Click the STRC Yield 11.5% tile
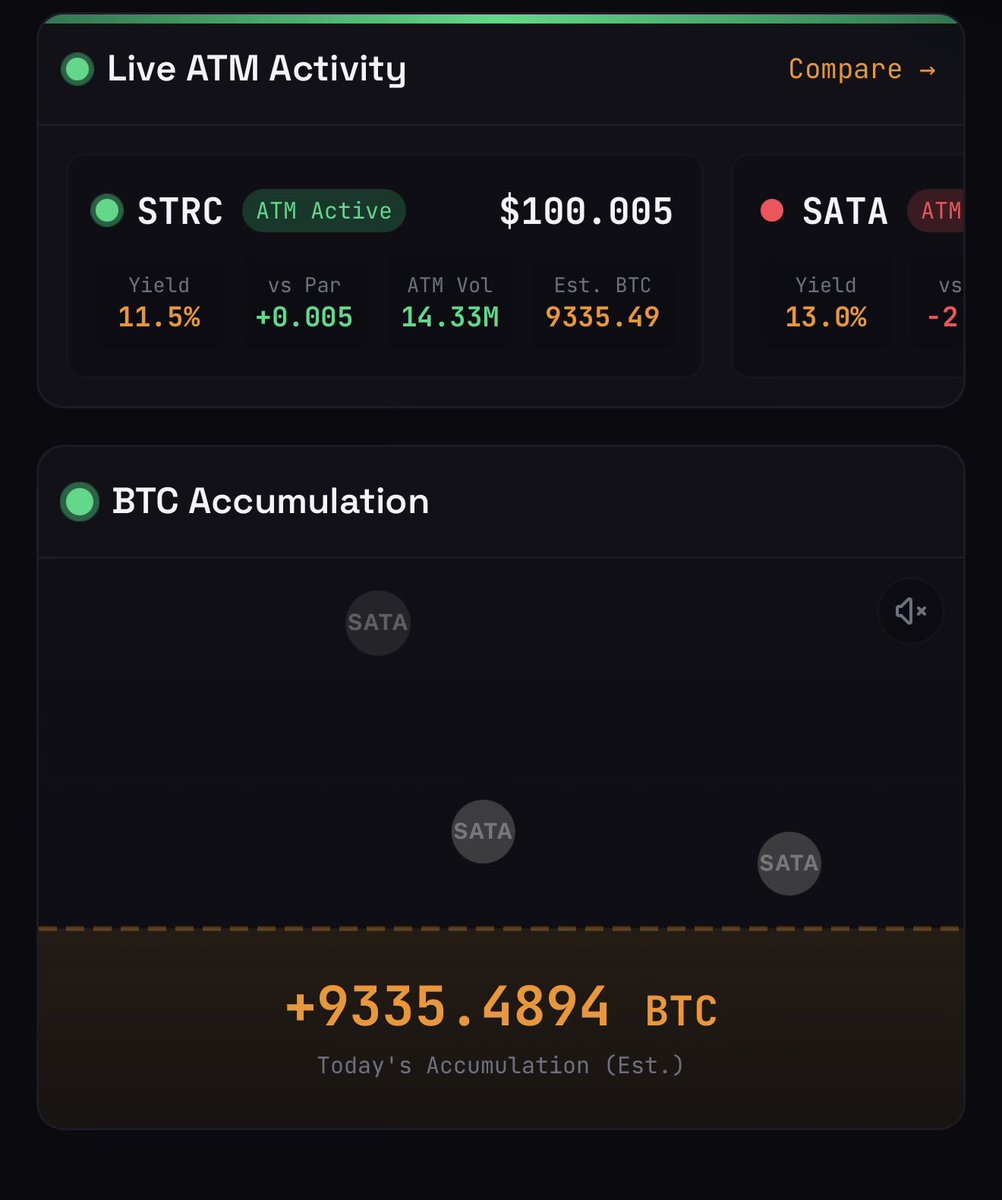This screenshot has width=1002, height=1200. pyautogui.click(x=159, y=303)
